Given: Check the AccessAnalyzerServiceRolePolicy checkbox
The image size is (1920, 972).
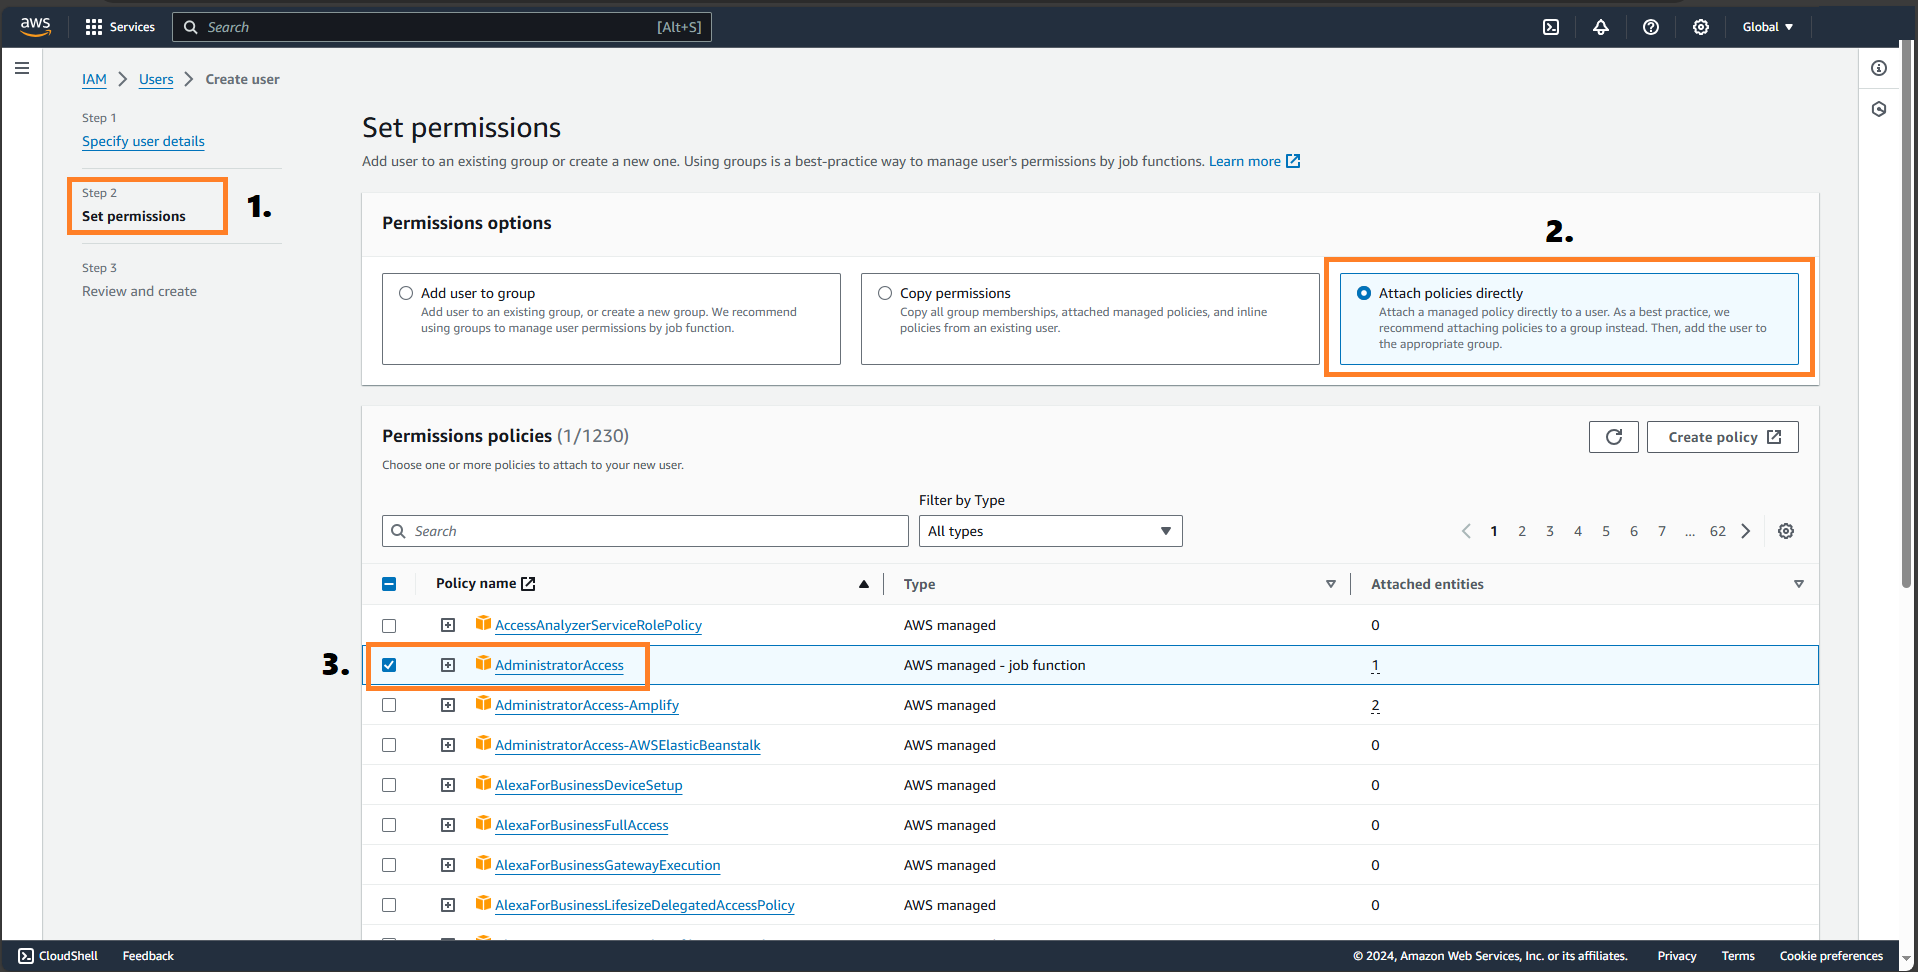Looking at the screenshot, I should [x=389, y=625].
